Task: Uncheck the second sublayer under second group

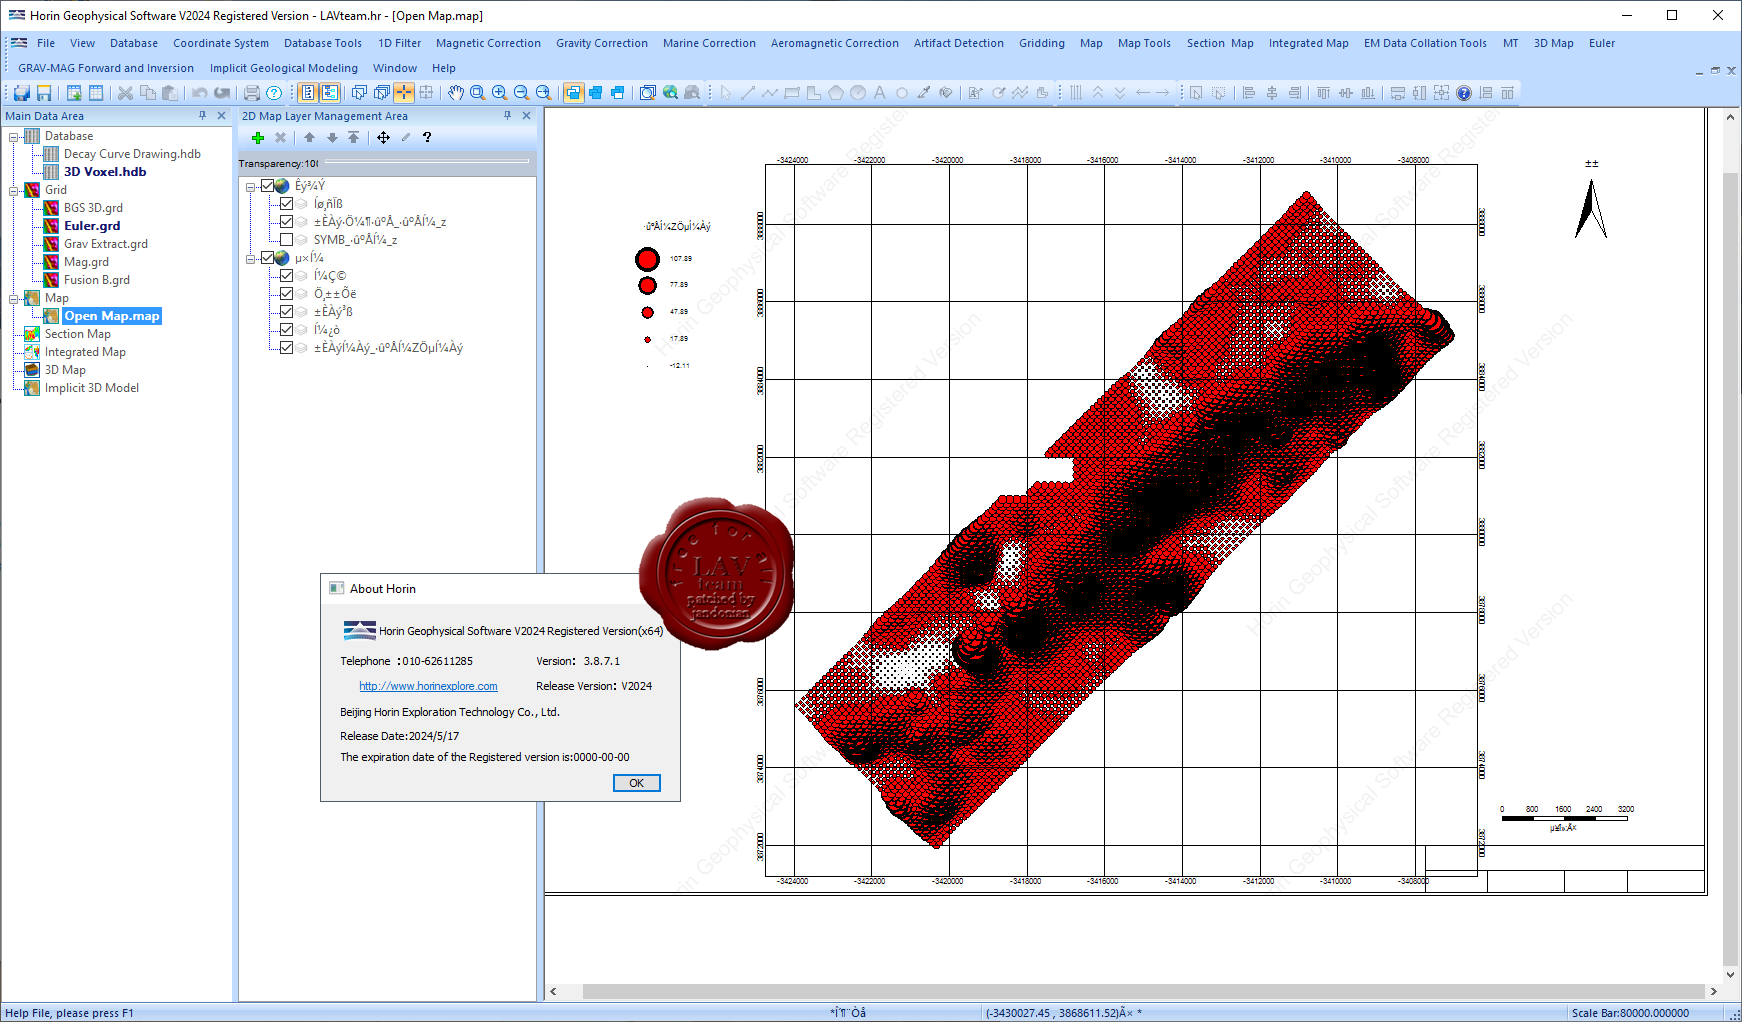Action: pos(286,294)
